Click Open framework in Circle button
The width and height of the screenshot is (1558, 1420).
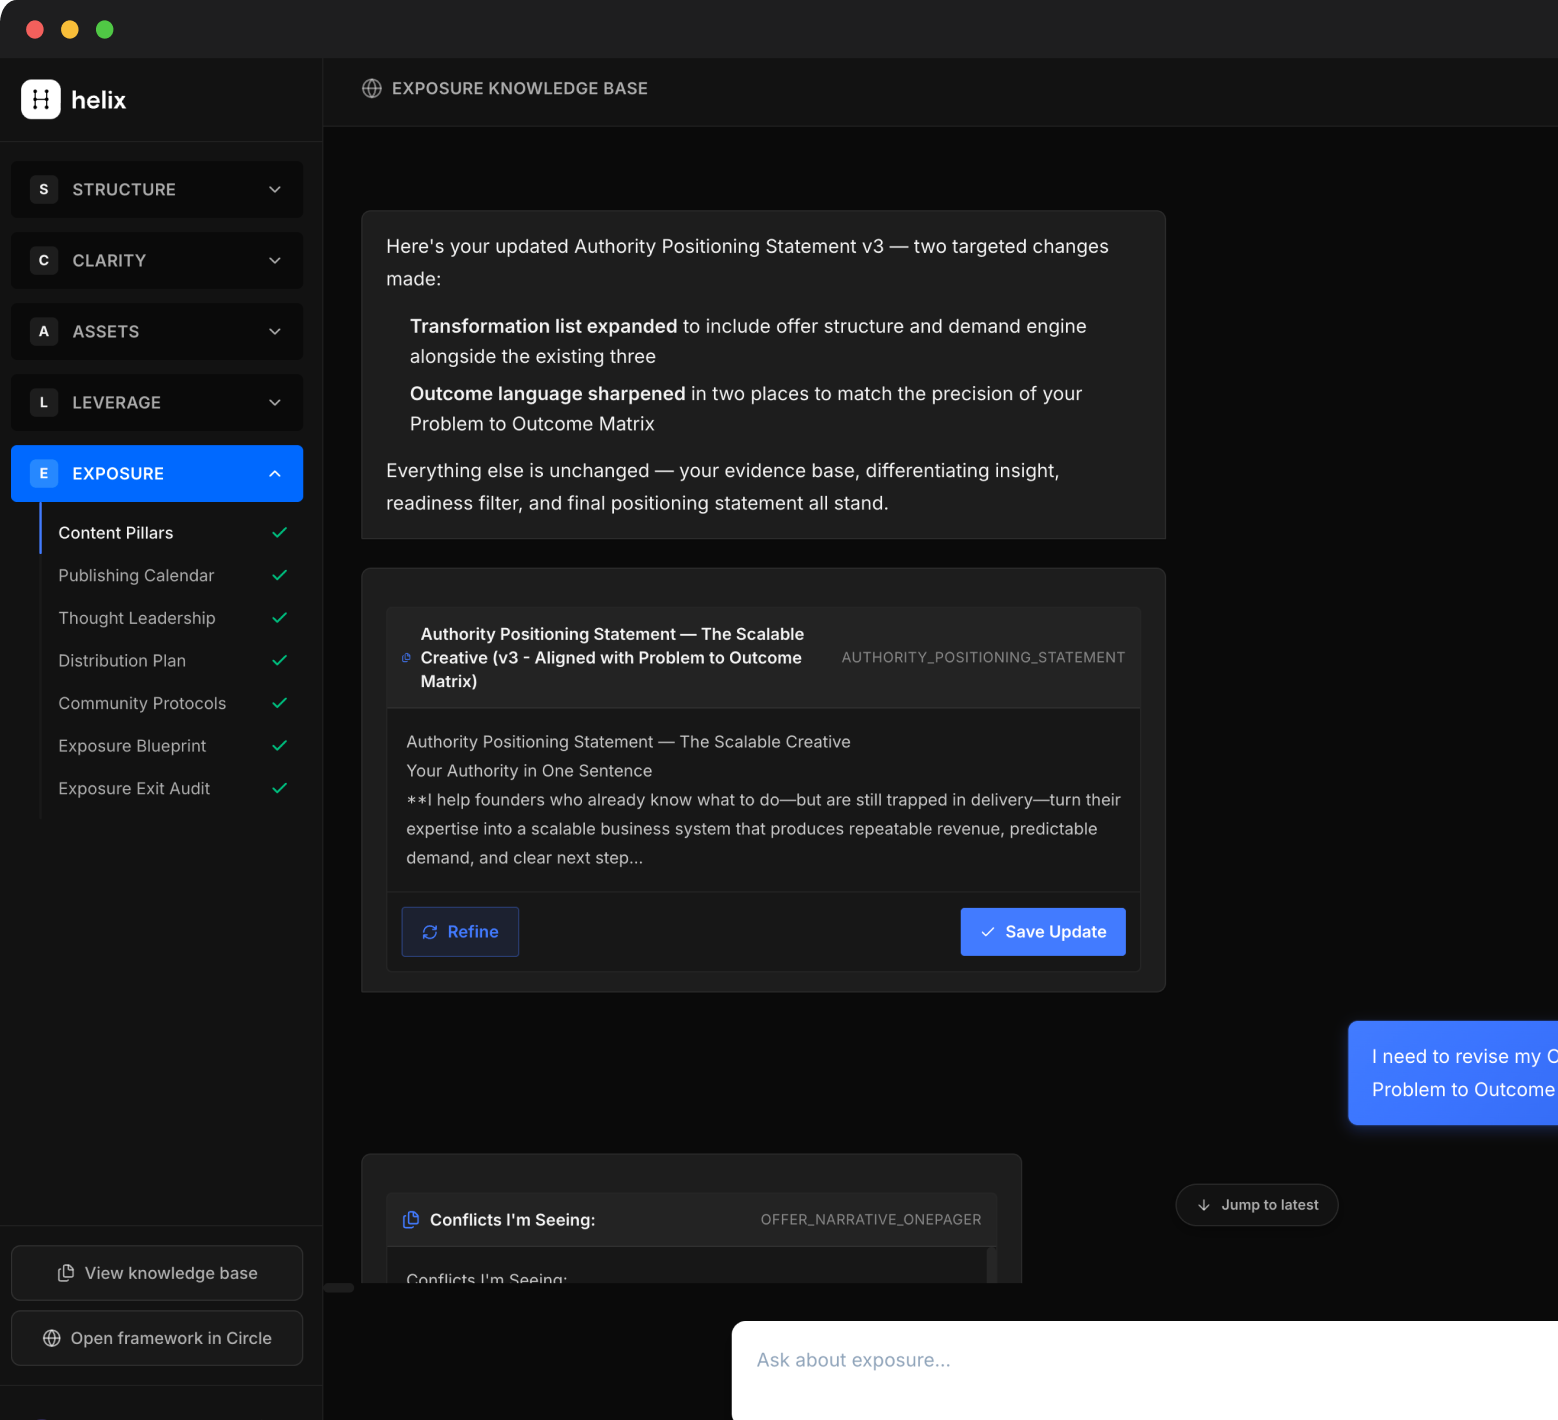pos(157,1338)
